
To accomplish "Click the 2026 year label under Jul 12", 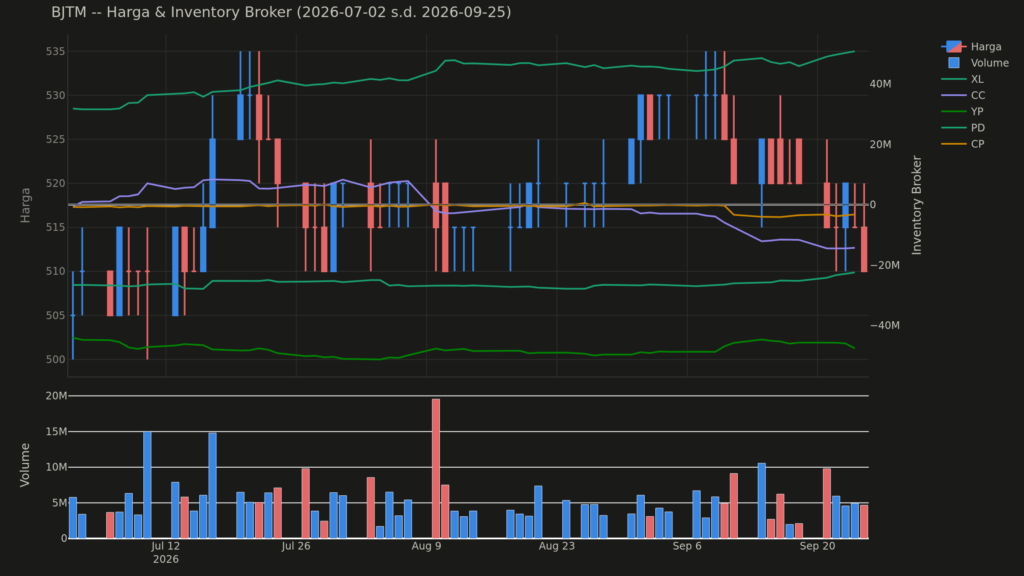I will click(165, 559).
